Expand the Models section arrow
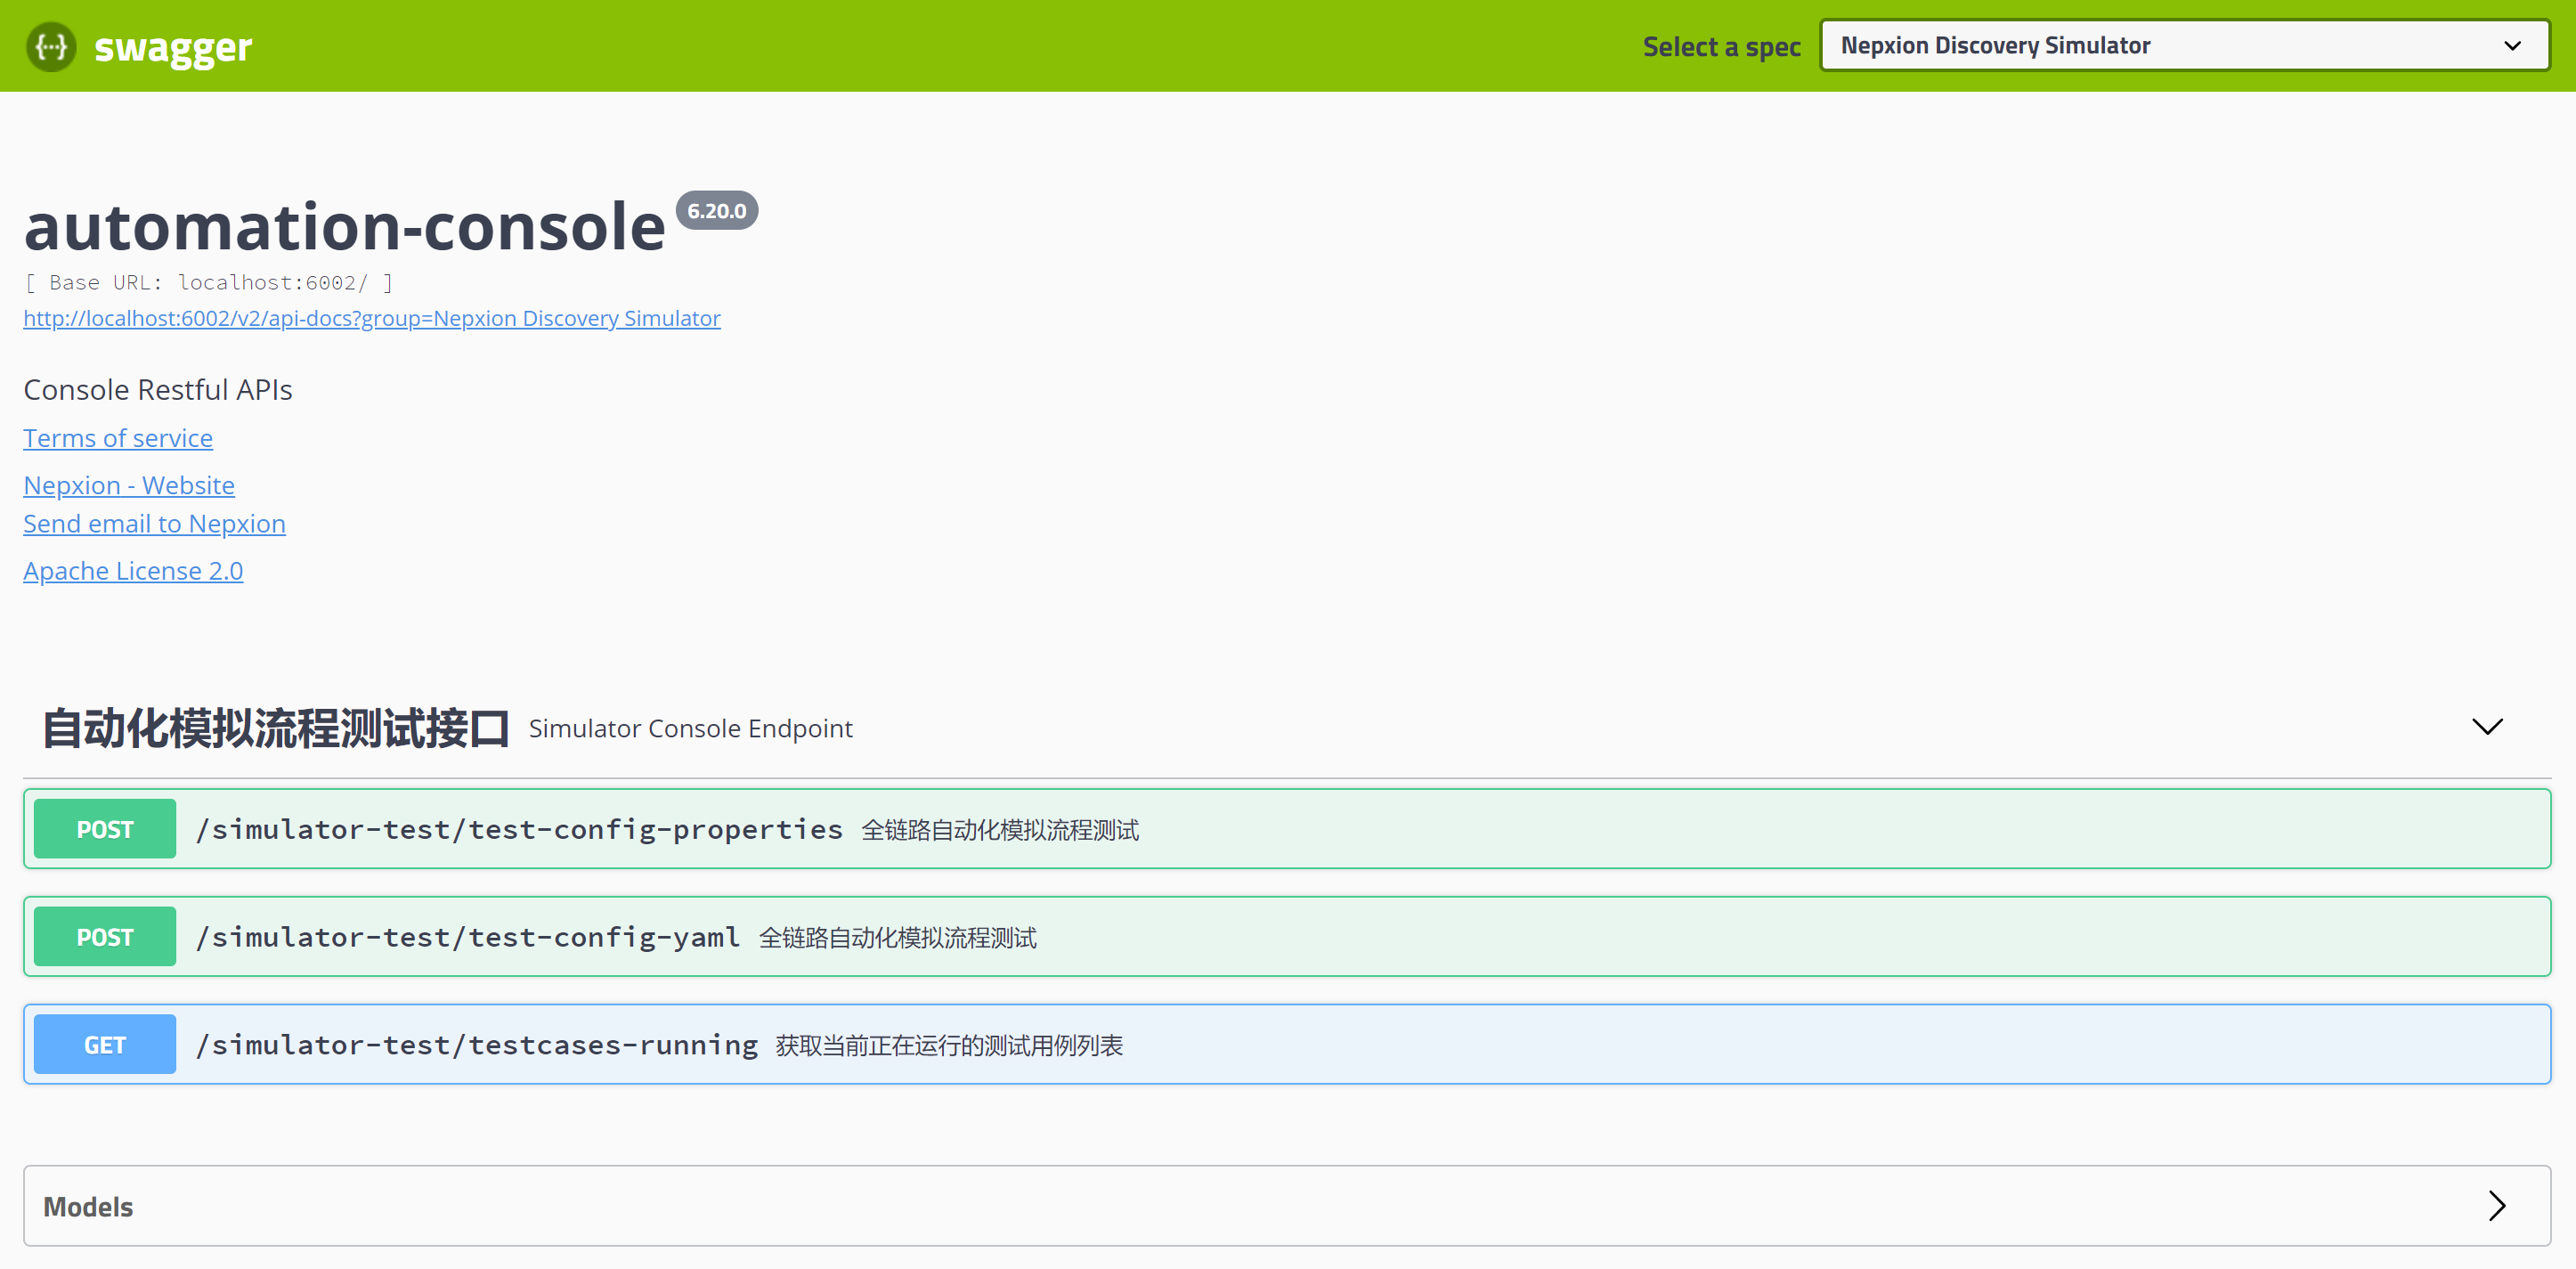This screenshot has height=1269, width=2576. click(x=2496, y=1205)
